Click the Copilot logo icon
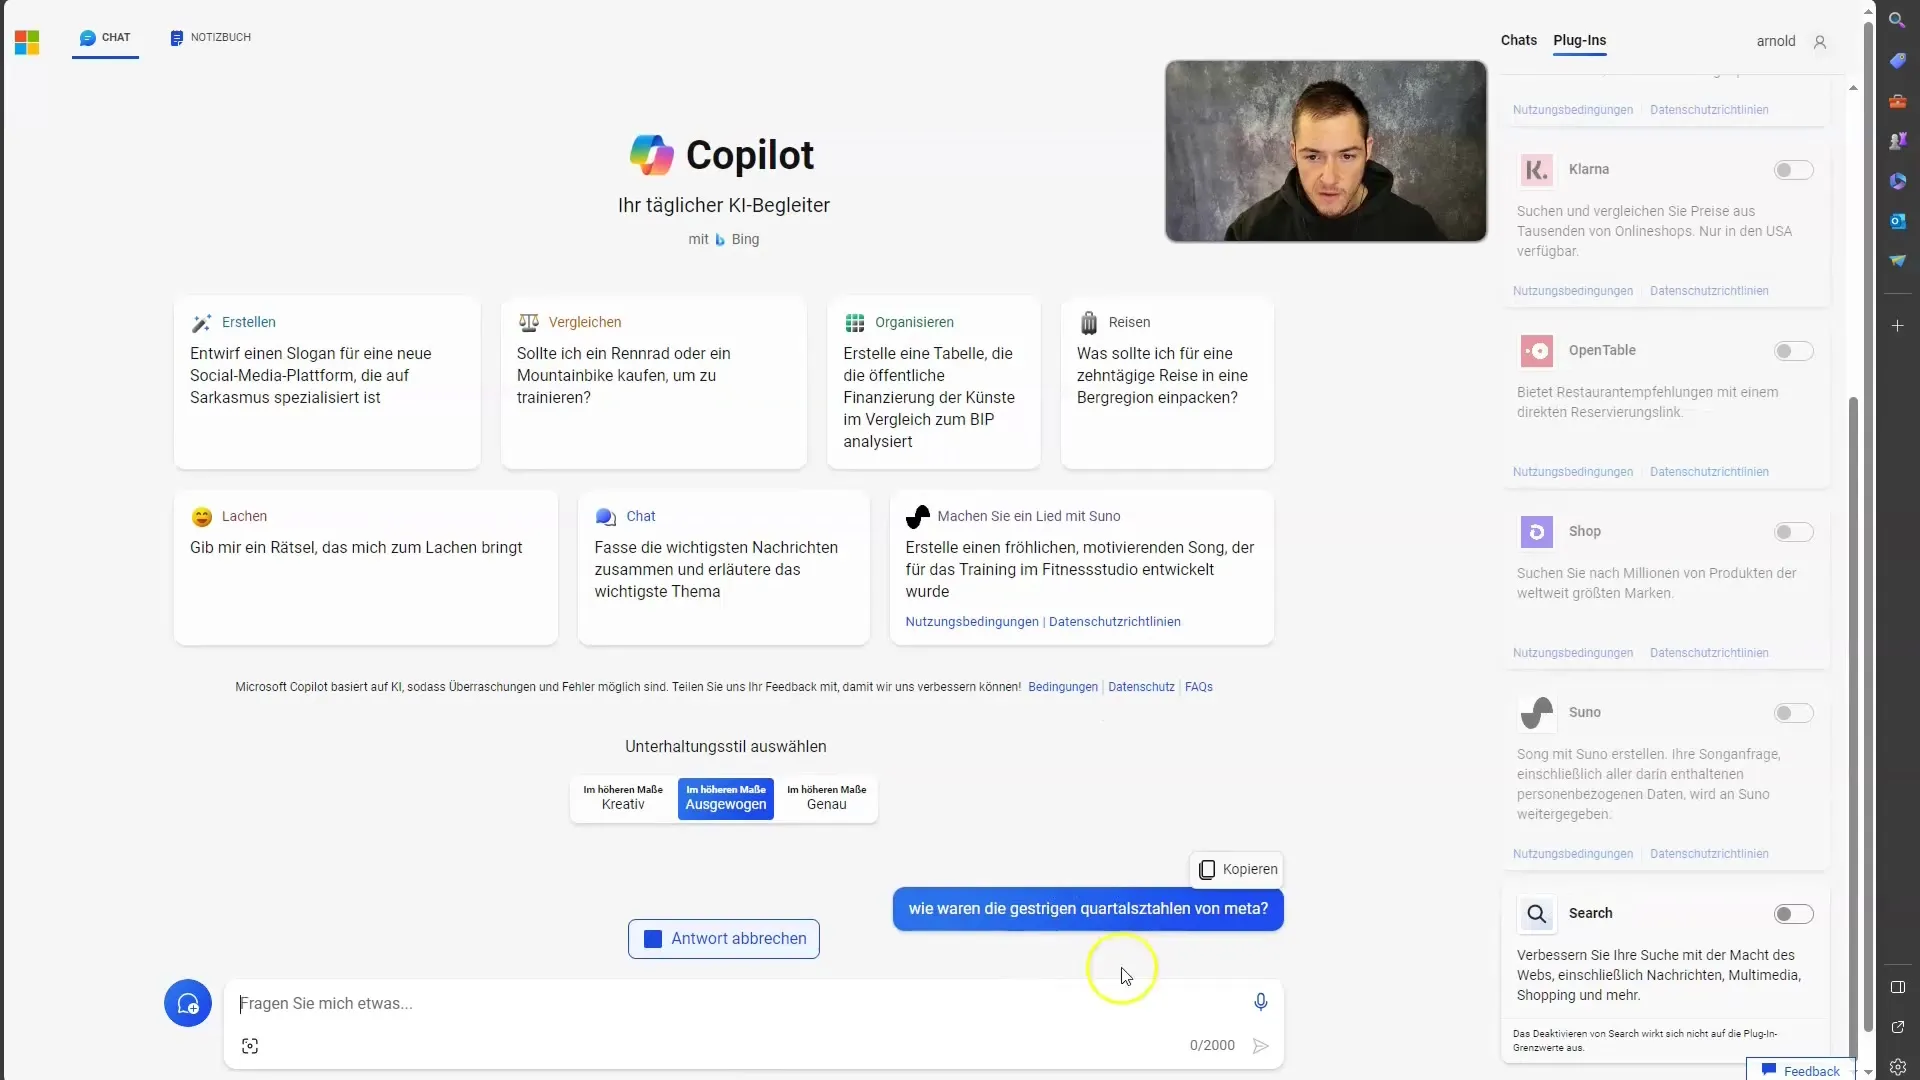This screenshot has height=1080, width=1920. tap(650, 154)
